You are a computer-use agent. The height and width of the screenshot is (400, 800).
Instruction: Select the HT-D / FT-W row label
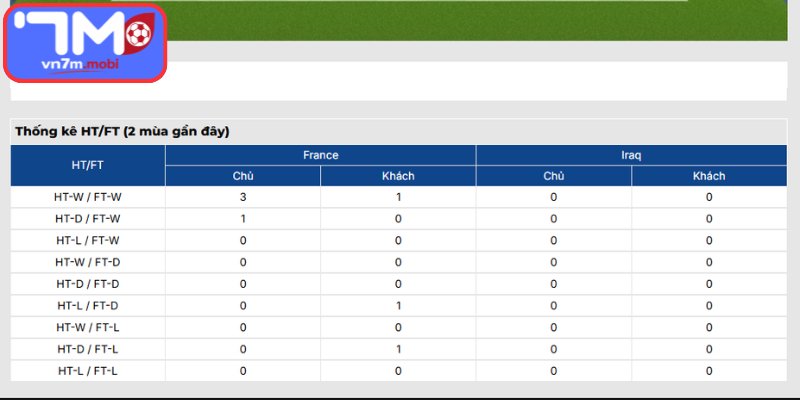(88, 219)
